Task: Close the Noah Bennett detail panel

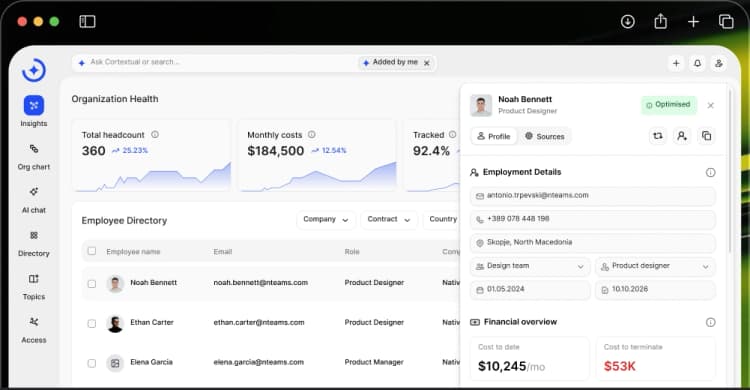Action: pos(710,105)
